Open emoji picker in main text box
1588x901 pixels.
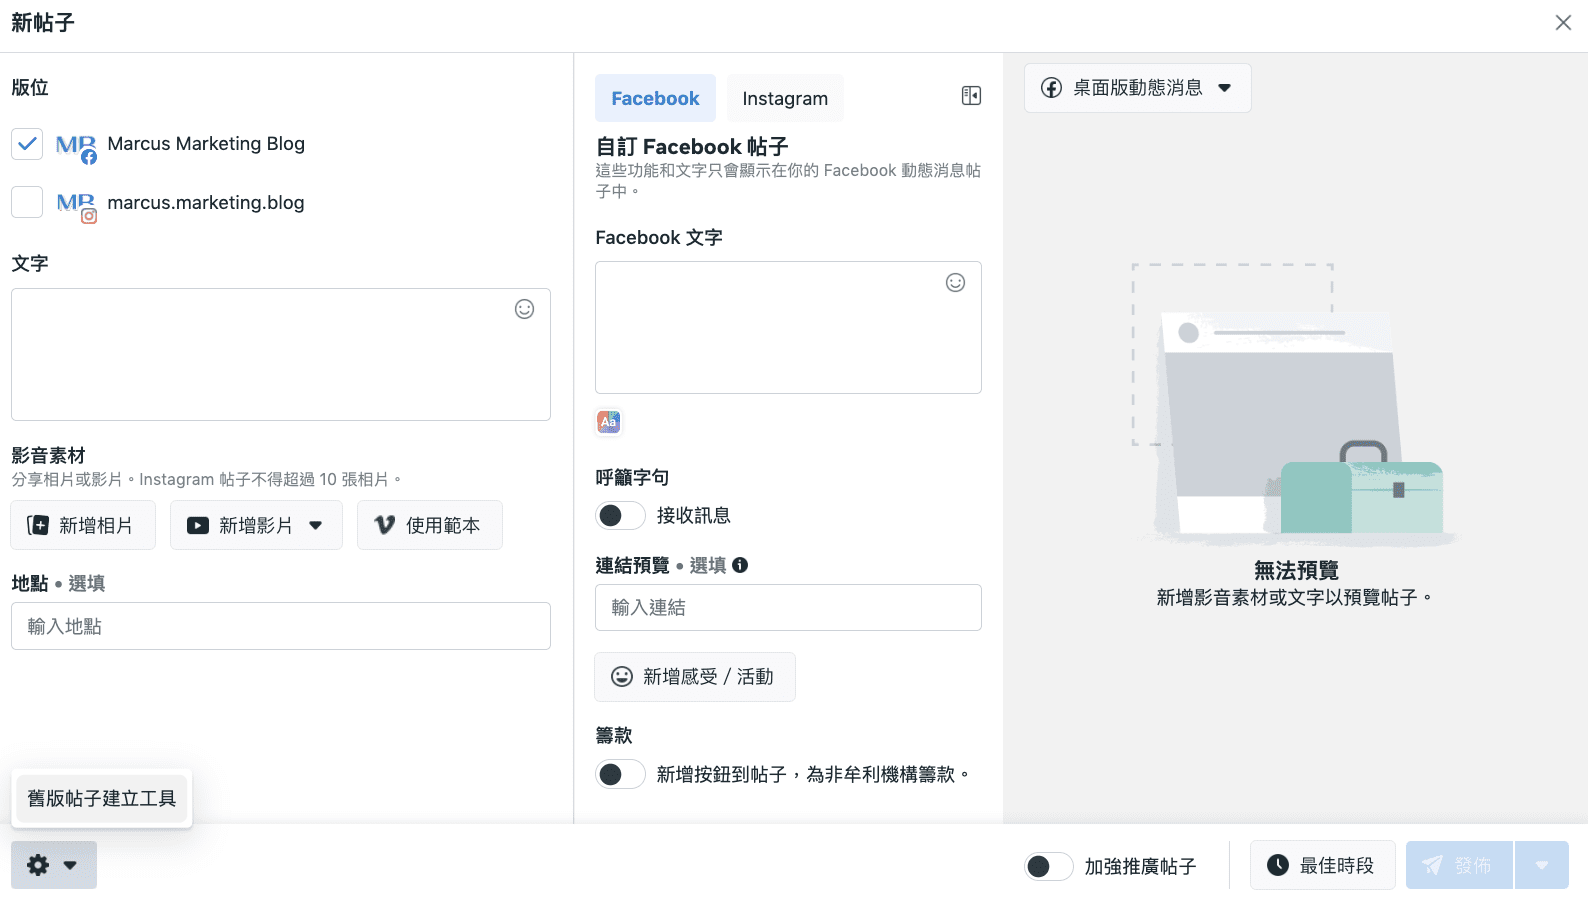point(524,309)
